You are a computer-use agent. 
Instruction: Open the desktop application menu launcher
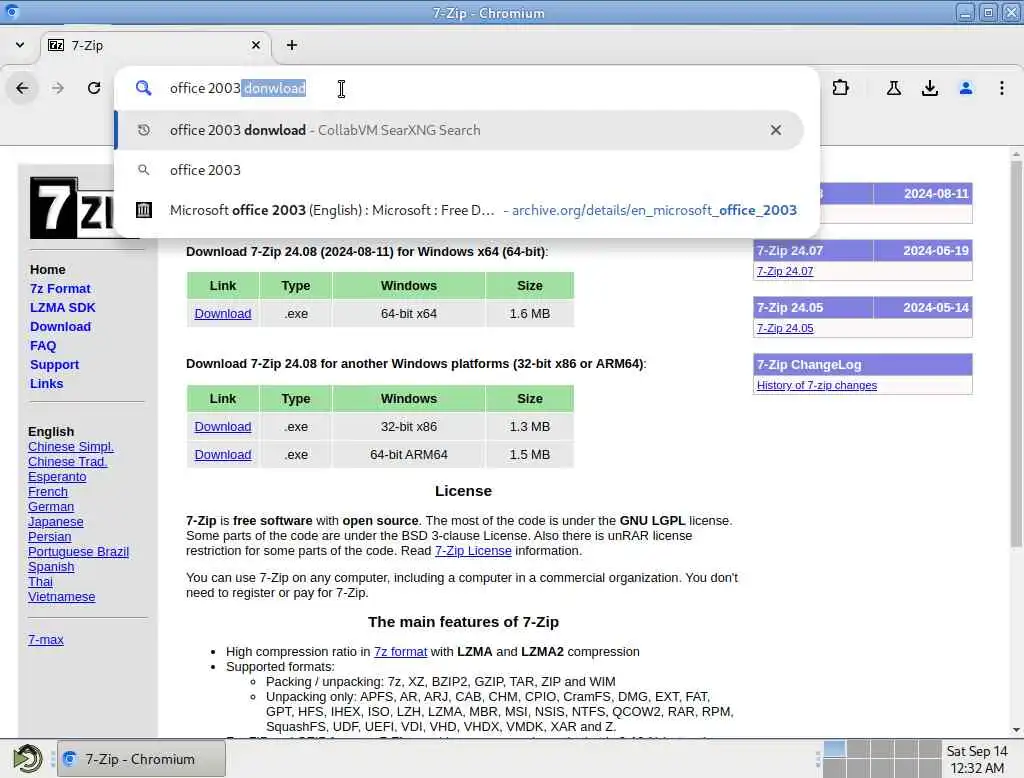(27, 759)
